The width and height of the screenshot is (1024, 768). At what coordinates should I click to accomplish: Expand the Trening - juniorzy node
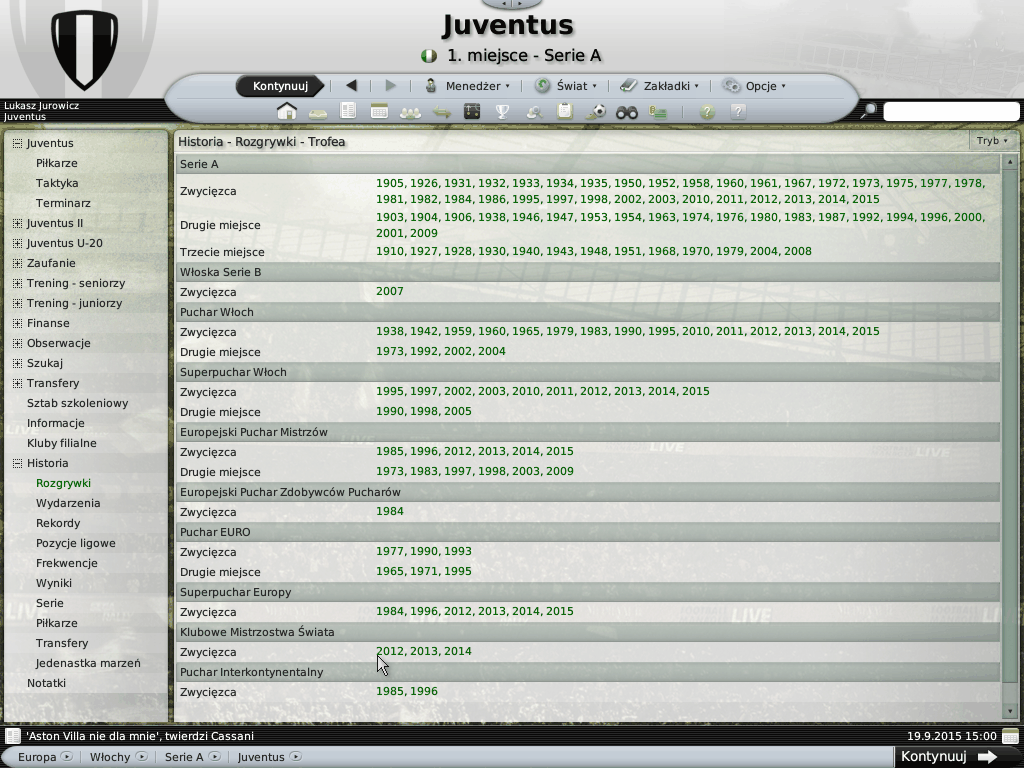point(17,304)
